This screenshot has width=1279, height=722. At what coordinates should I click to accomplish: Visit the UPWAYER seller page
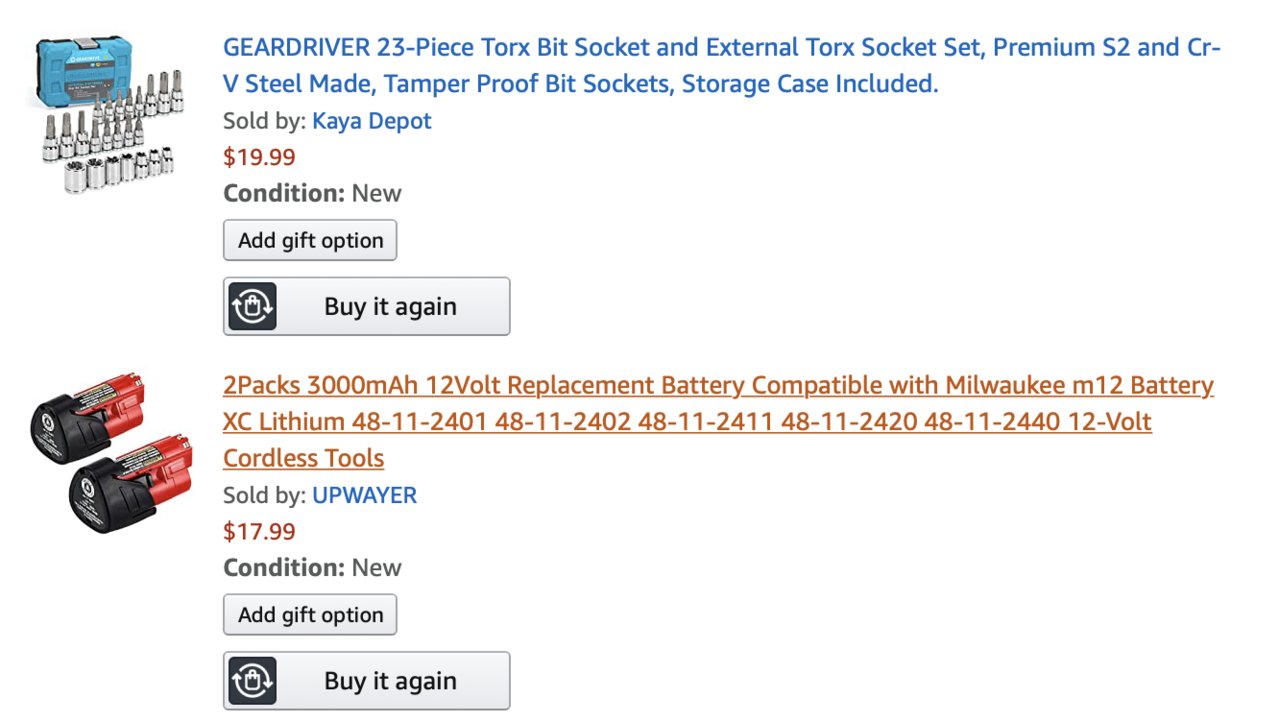(364, 495)
